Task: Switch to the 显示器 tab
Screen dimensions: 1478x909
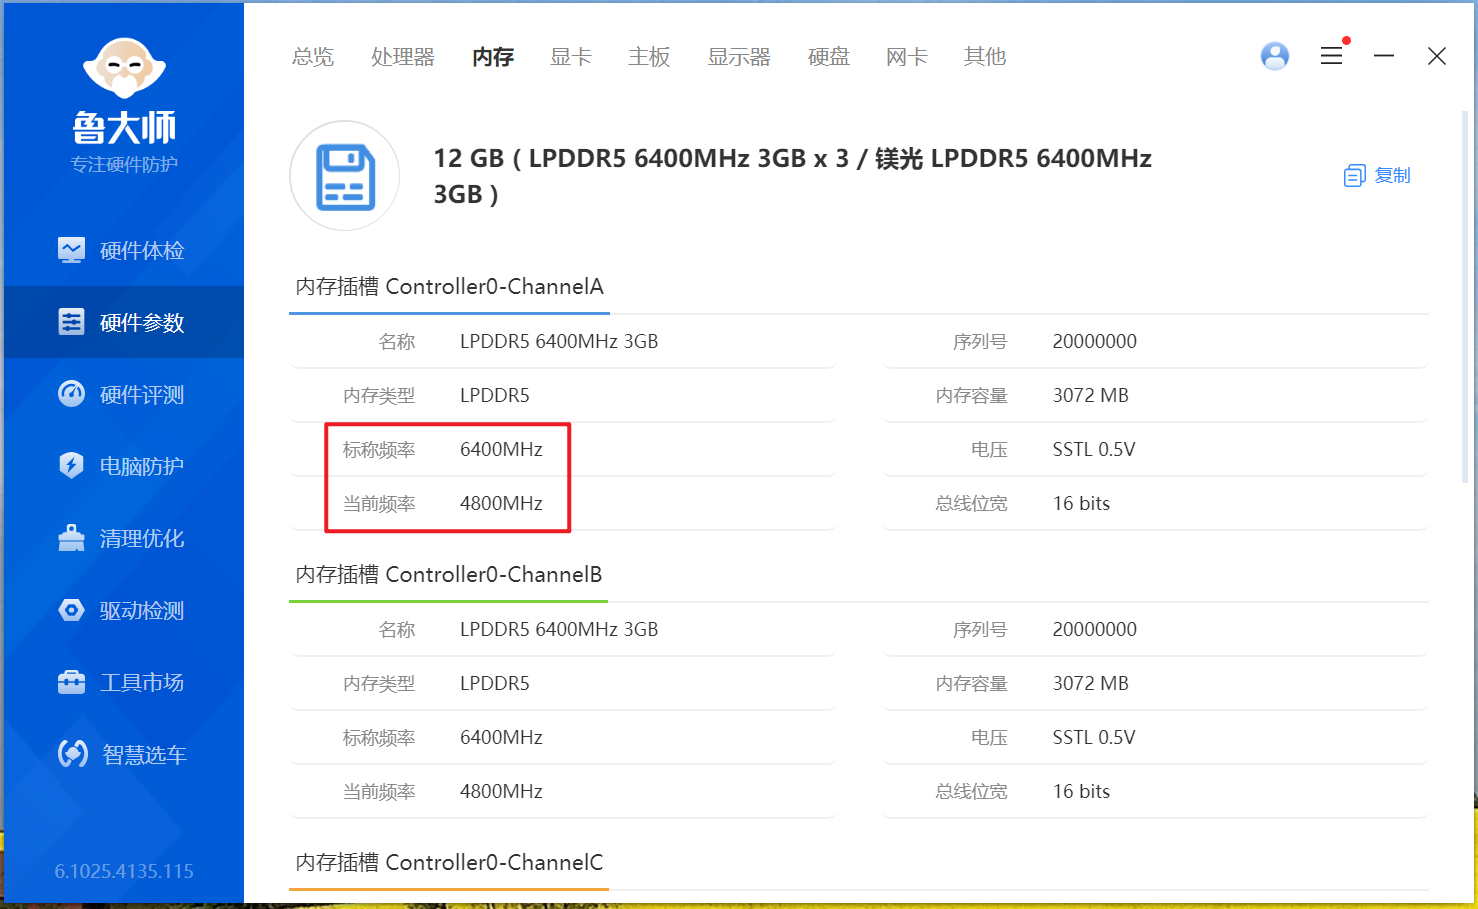Action: pos(739,57)
